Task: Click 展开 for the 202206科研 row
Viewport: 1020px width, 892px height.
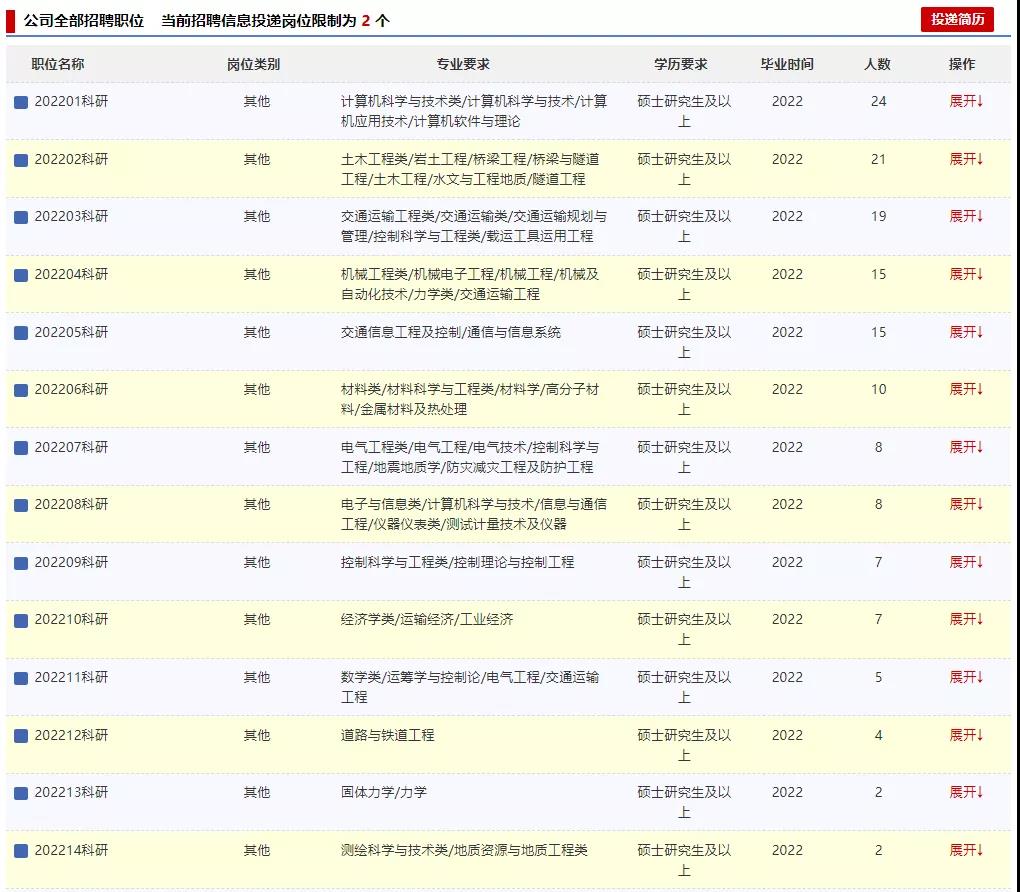Action: 966,389
